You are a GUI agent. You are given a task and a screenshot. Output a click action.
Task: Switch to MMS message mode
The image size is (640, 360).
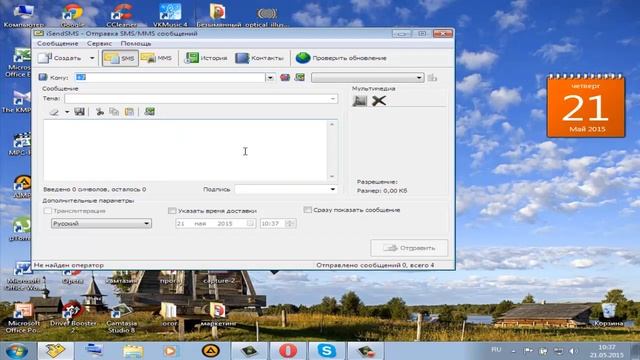click(x=157, y=58)
